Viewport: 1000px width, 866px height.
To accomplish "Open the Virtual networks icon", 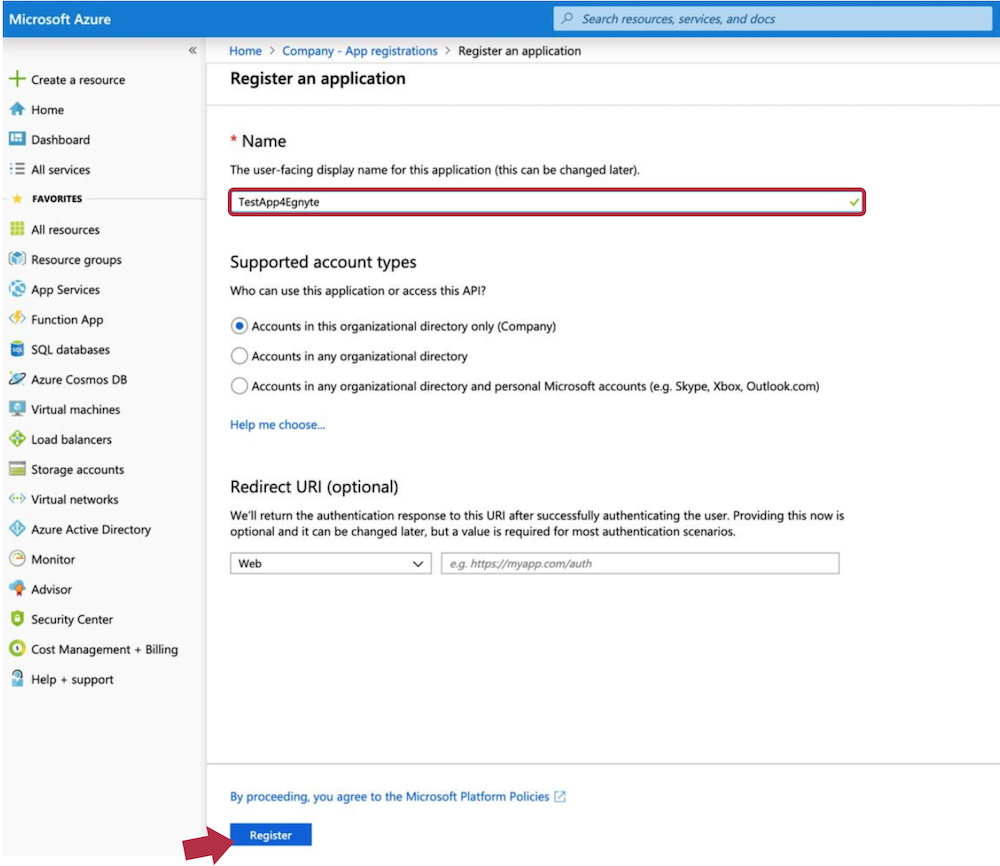I will [17, 499].
